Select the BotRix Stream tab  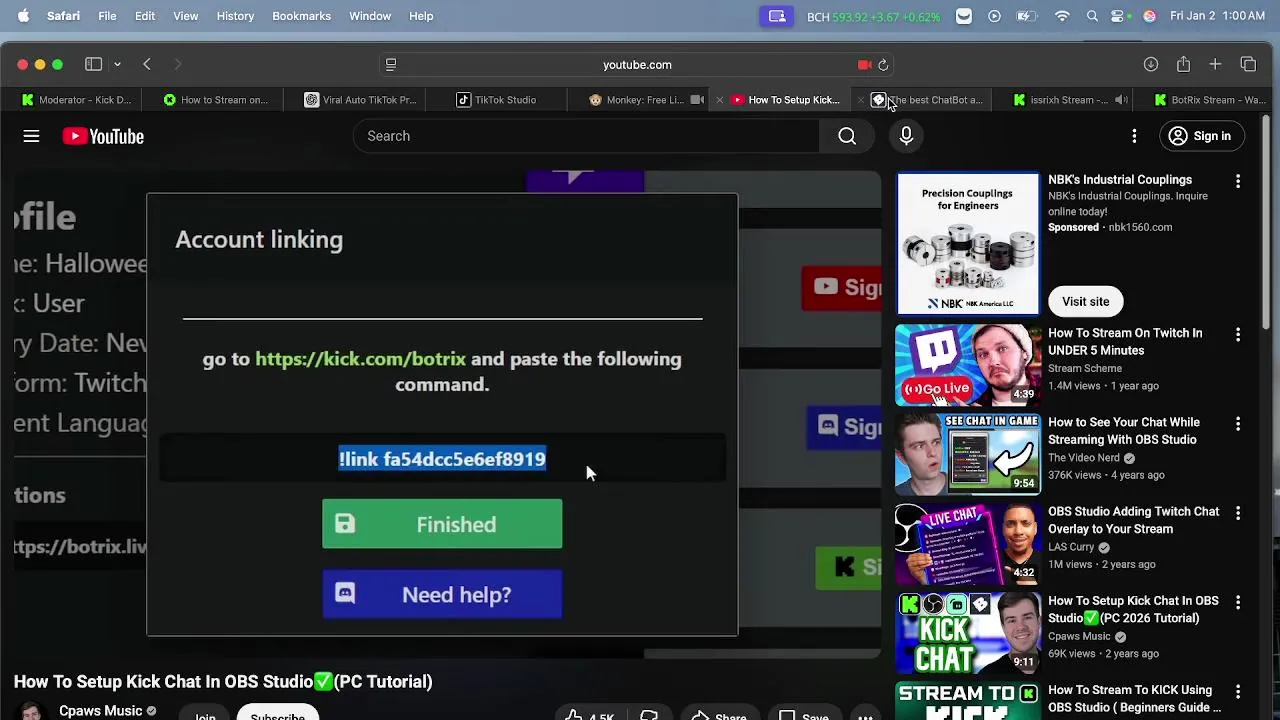click(1210, 100)
